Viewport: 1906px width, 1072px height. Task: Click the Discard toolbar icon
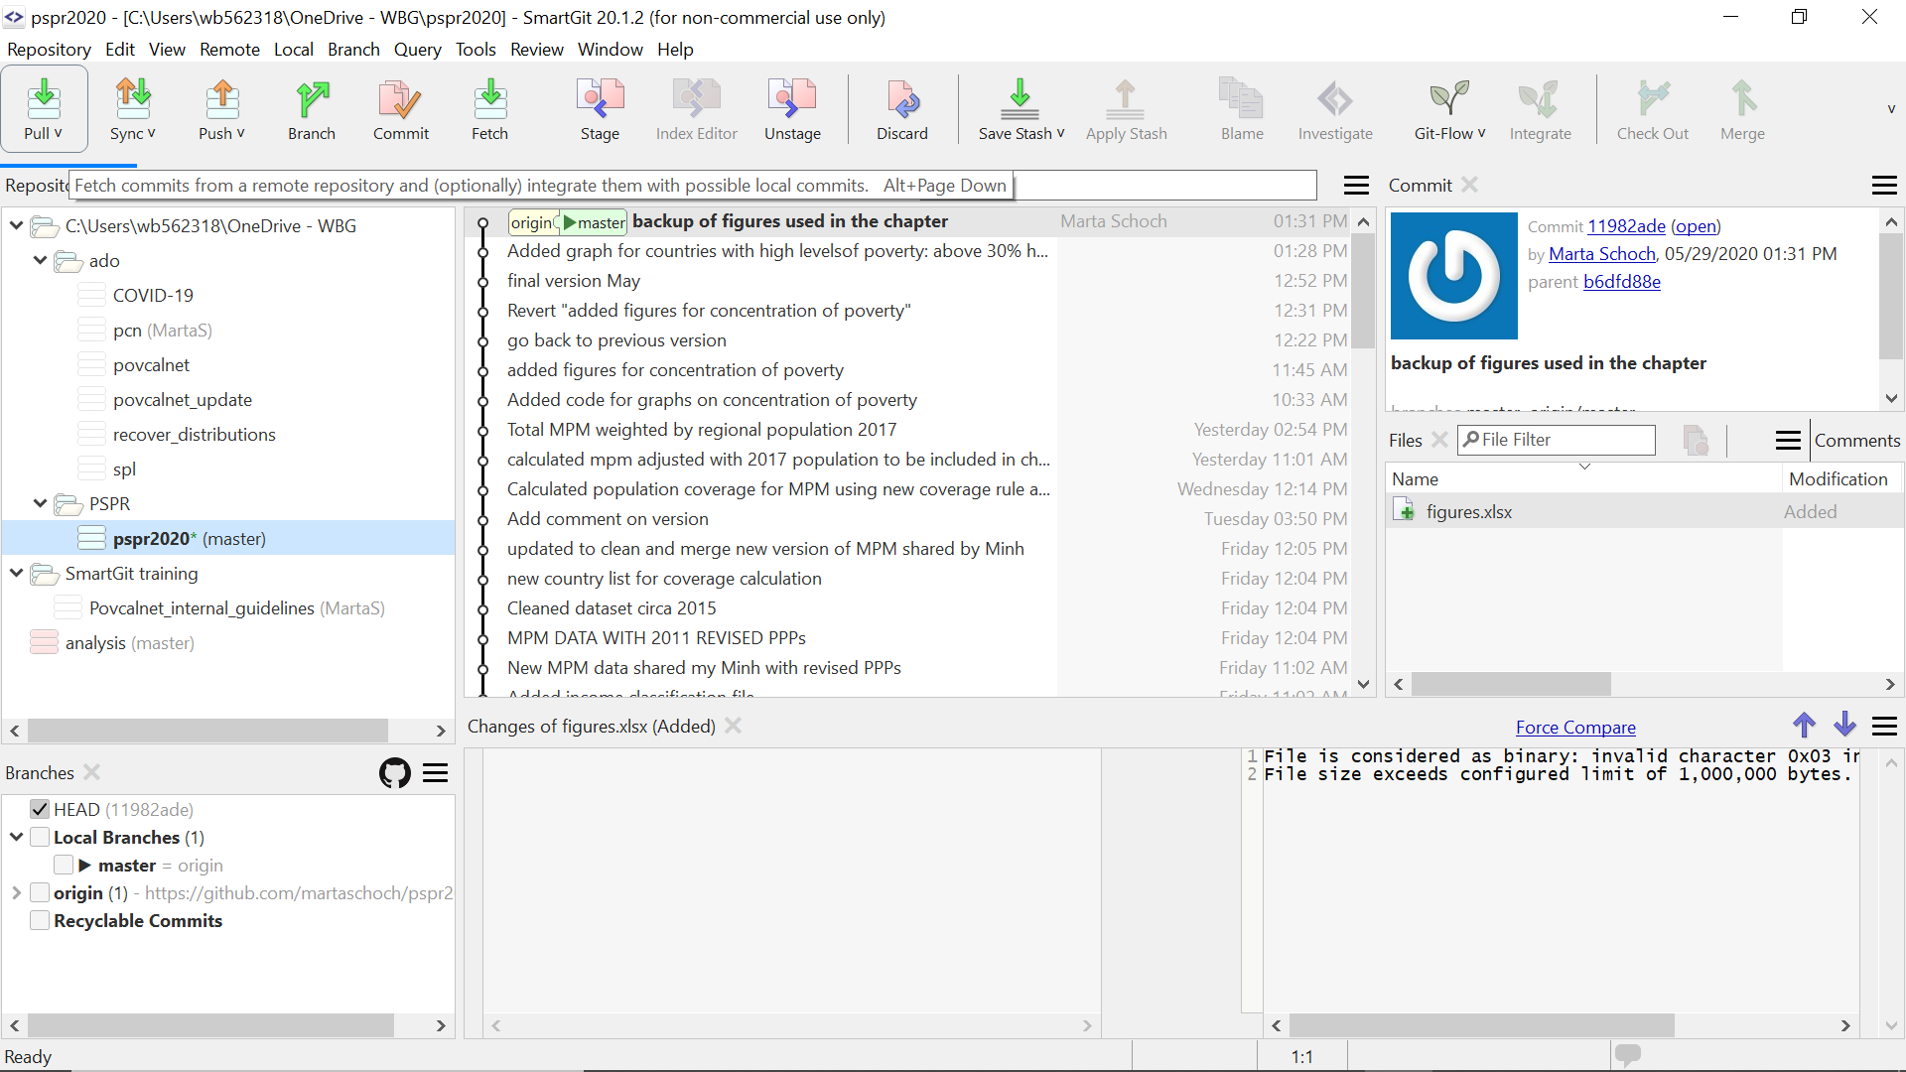click(x=902, y=99)
